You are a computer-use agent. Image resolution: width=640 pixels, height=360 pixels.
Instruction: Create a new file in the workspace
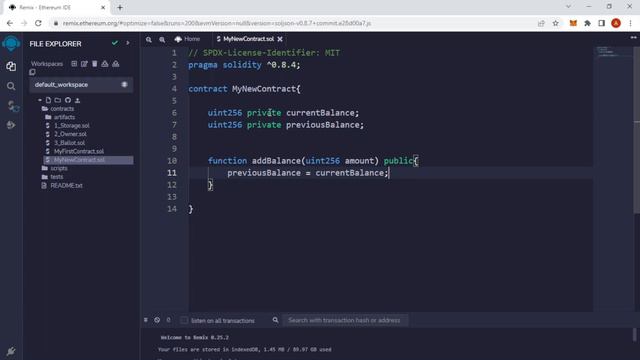point(48,100)
